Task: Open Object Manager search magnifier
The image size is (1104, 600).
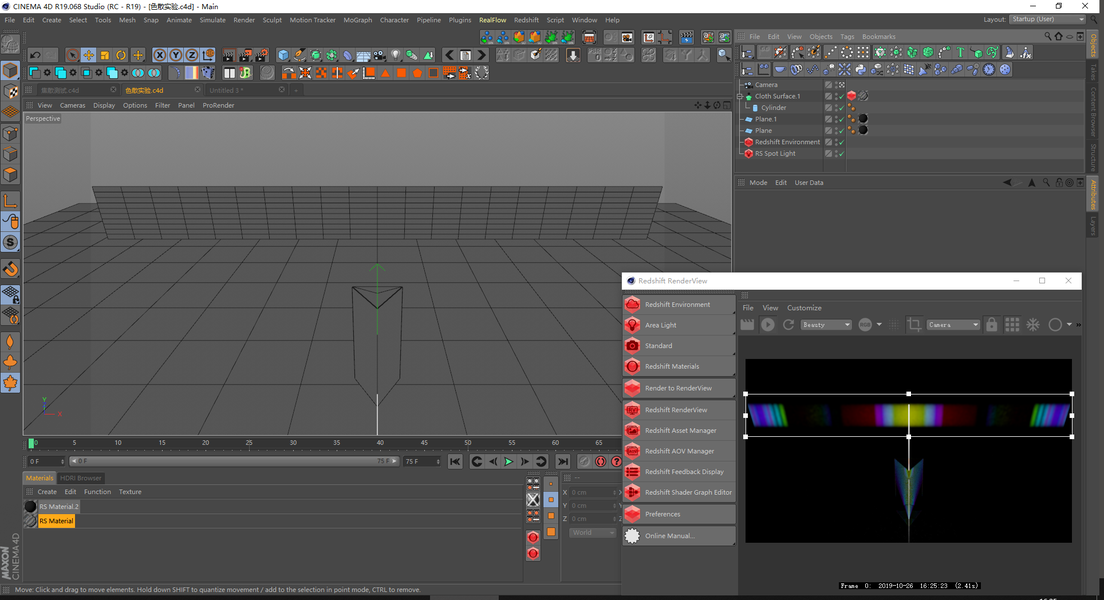Action: (1047, 37)
